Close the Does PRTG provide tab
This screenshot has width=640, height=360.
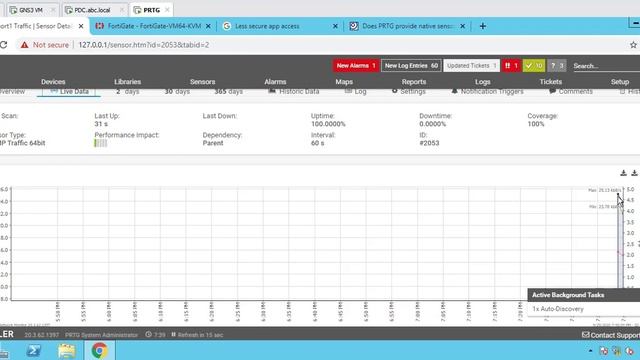pyautogui.click(x=462, y=26)
